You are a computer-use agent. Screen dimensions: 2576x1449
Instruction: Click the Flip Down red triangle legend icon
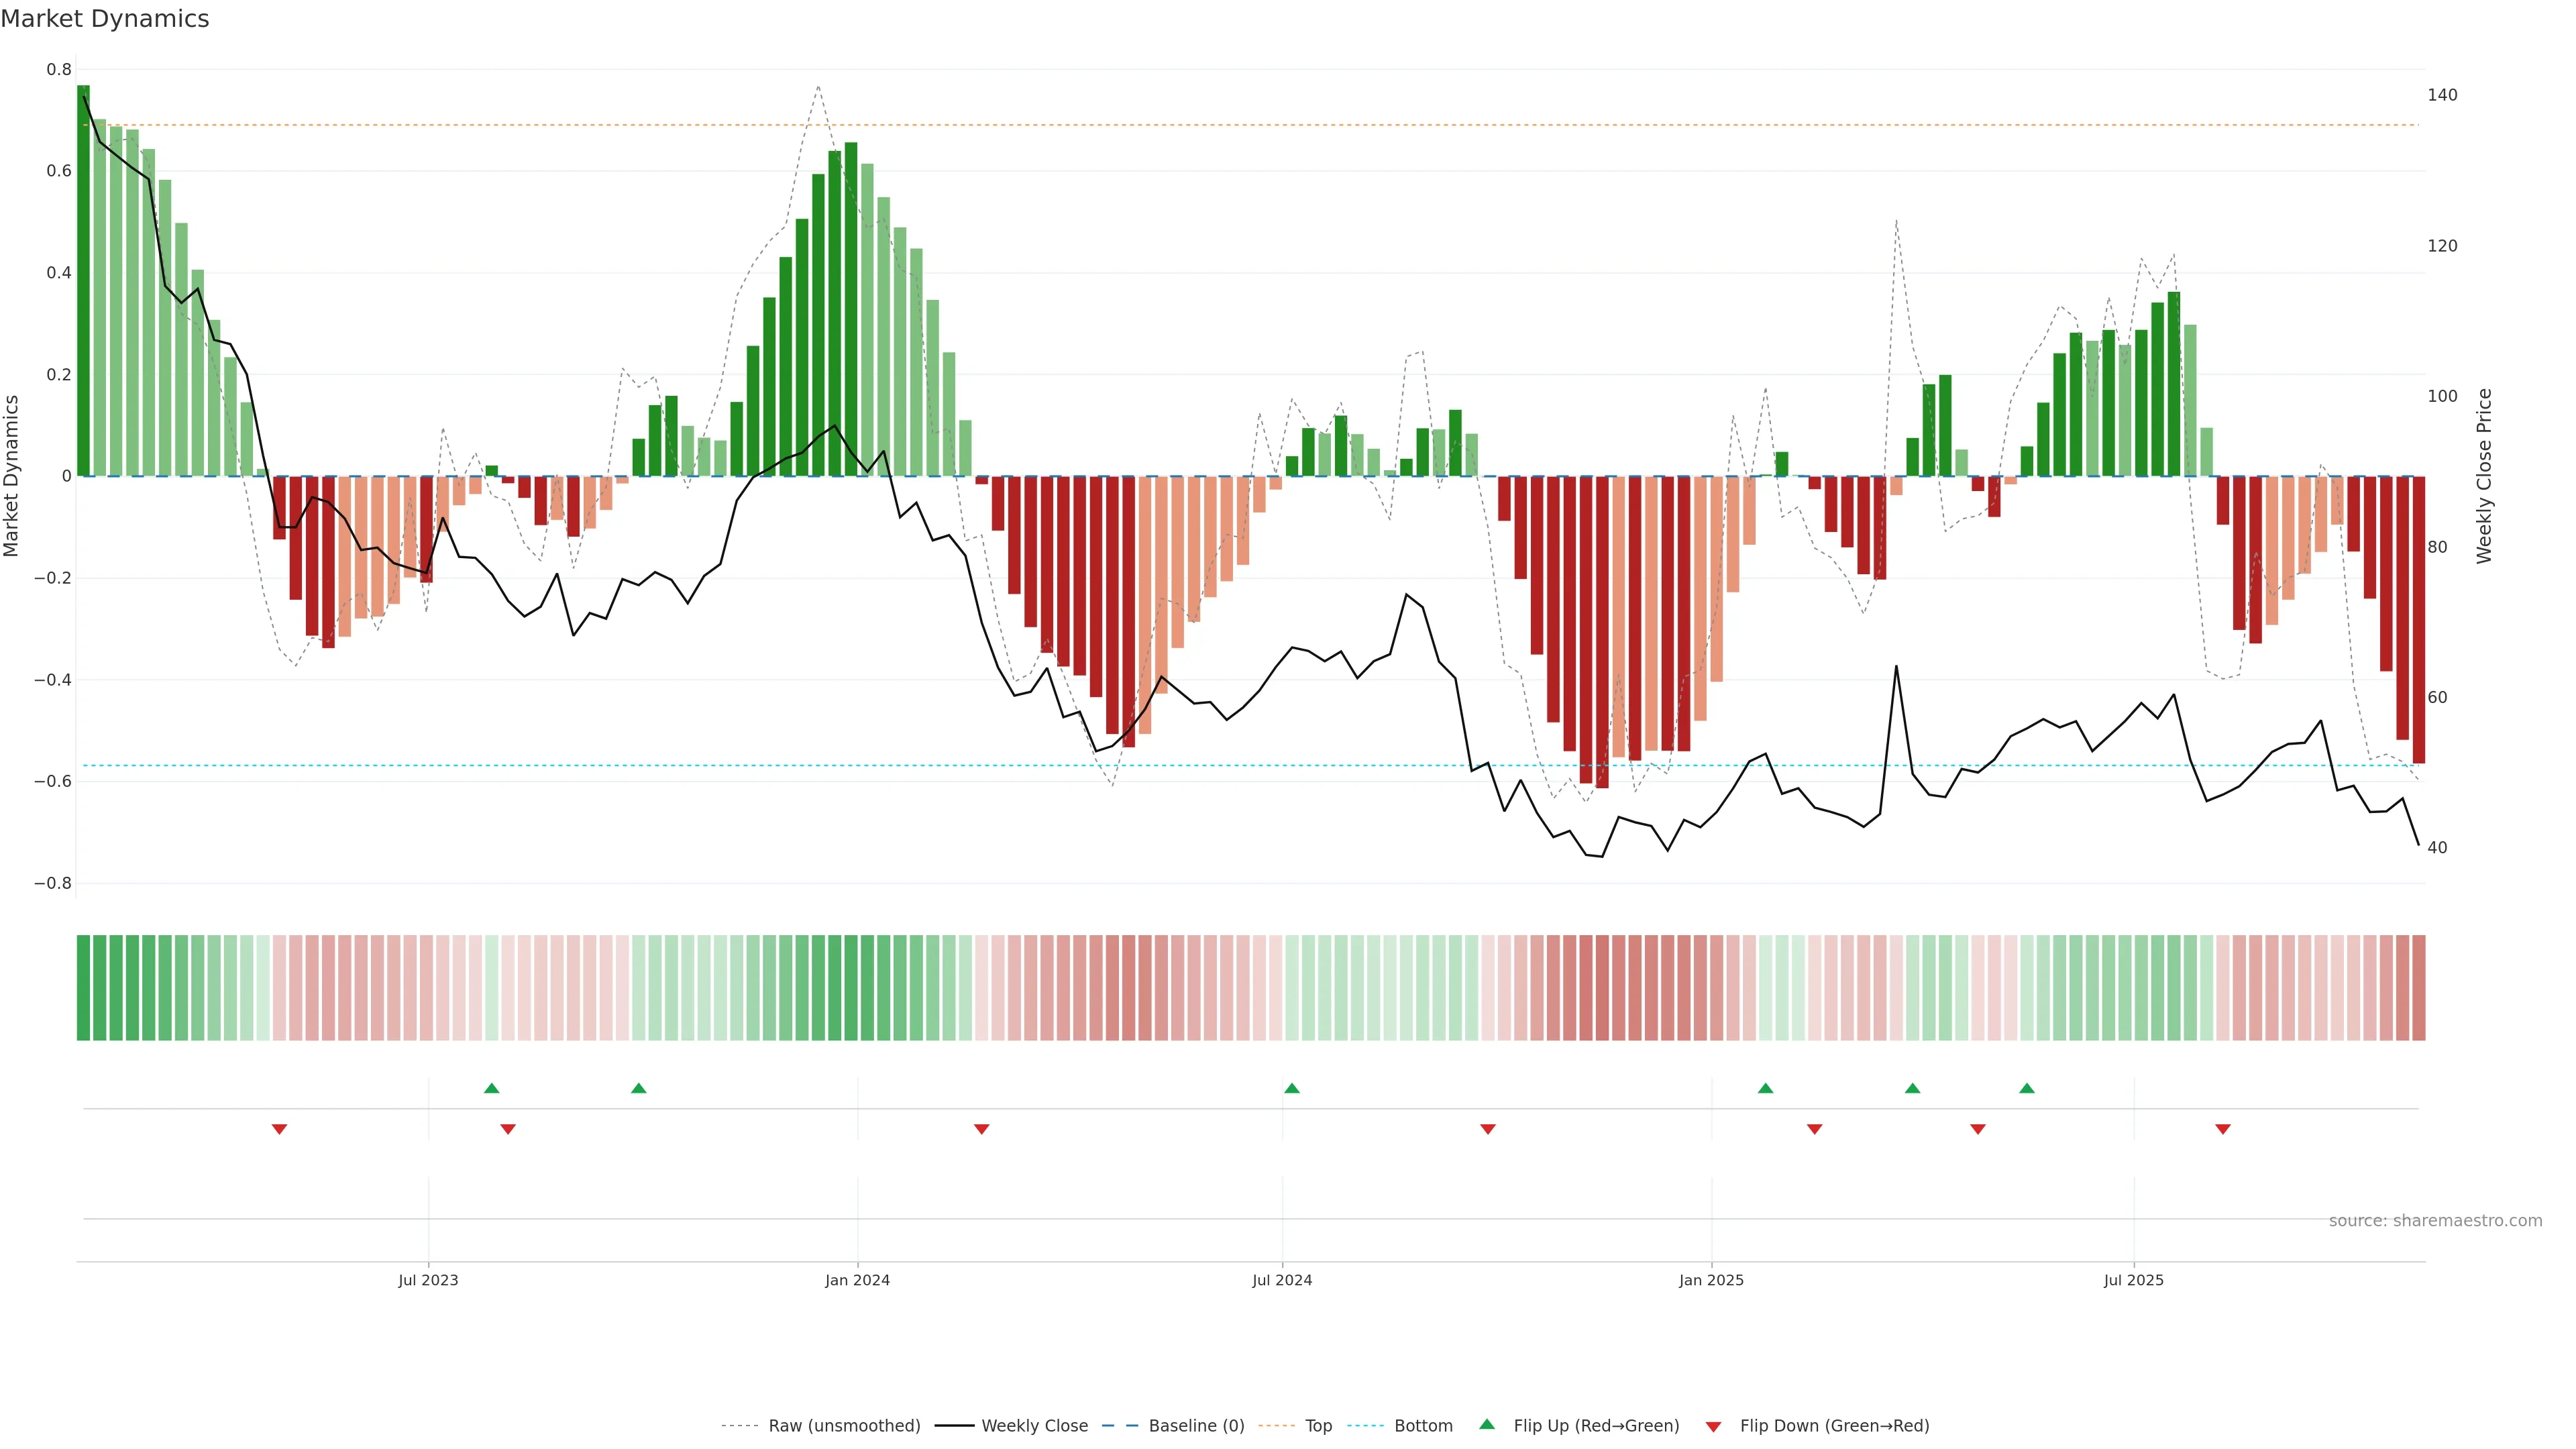[1713, 1427]
